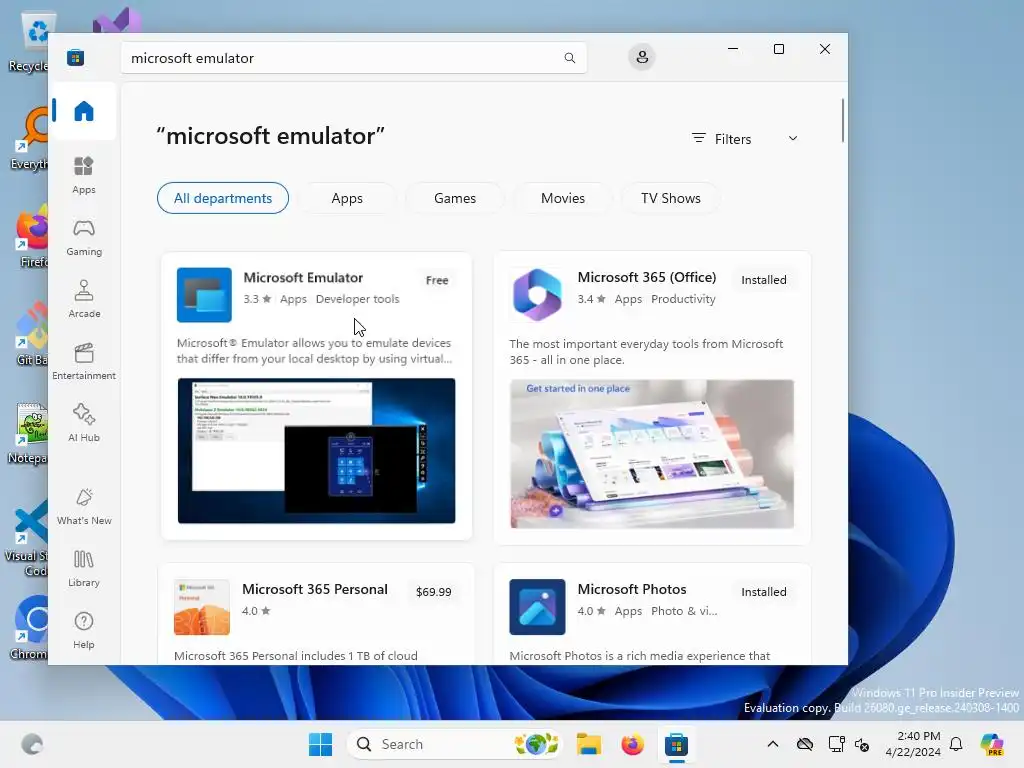Click Microsoft Store icon in taskbar
This screenshot has height=768, width=1024.
[677, 744]
